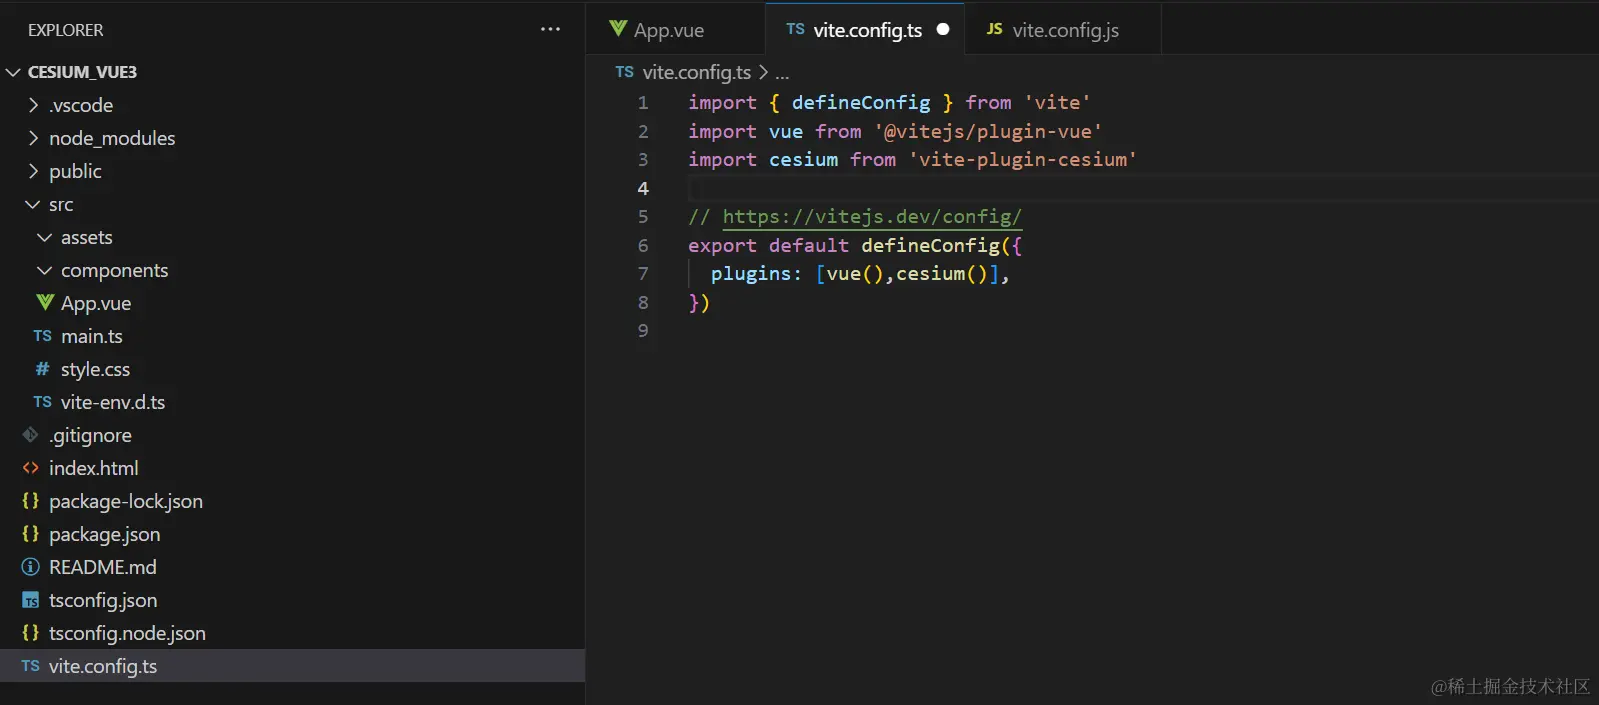The image size is (1599, 705).
Task: Click the plugins property on line 7
Action: 750,274
